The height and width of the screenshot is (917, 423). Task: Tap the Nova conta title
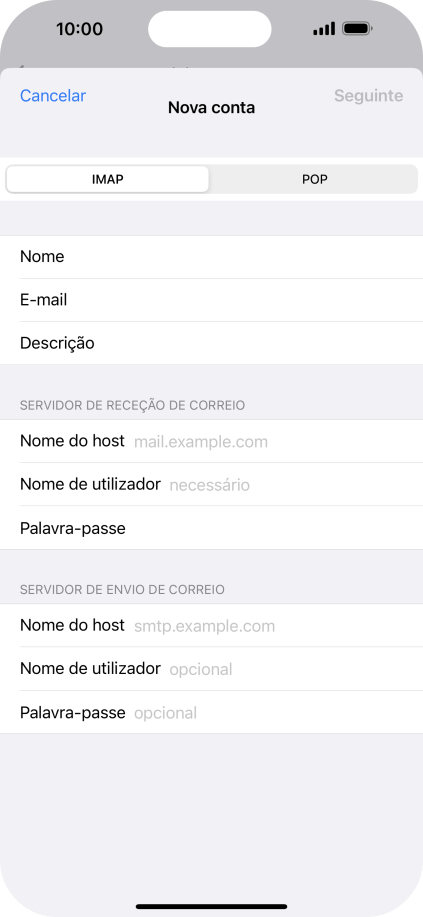click(211, 108)
